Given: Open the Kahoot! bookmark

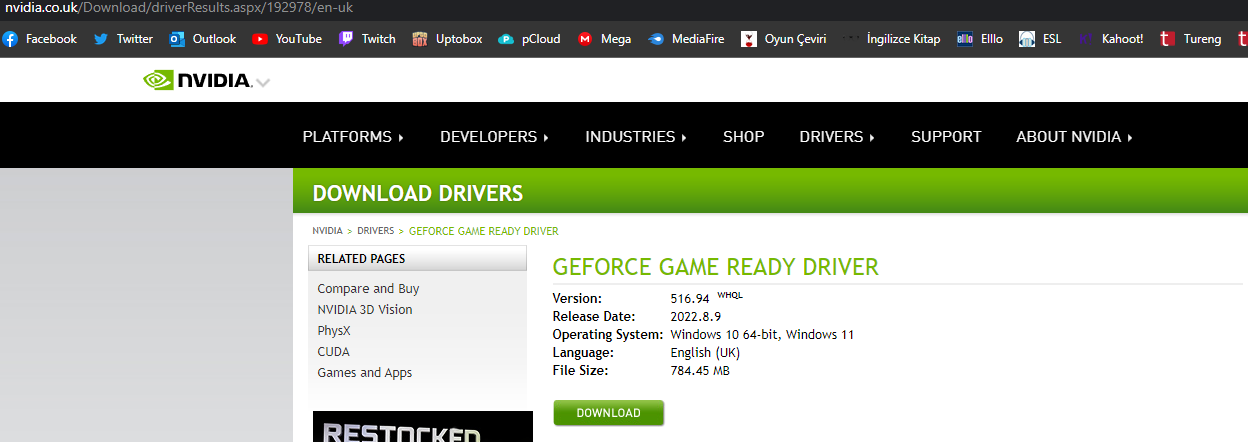Looking at the screenshot, I should [x=1111, y=39].
